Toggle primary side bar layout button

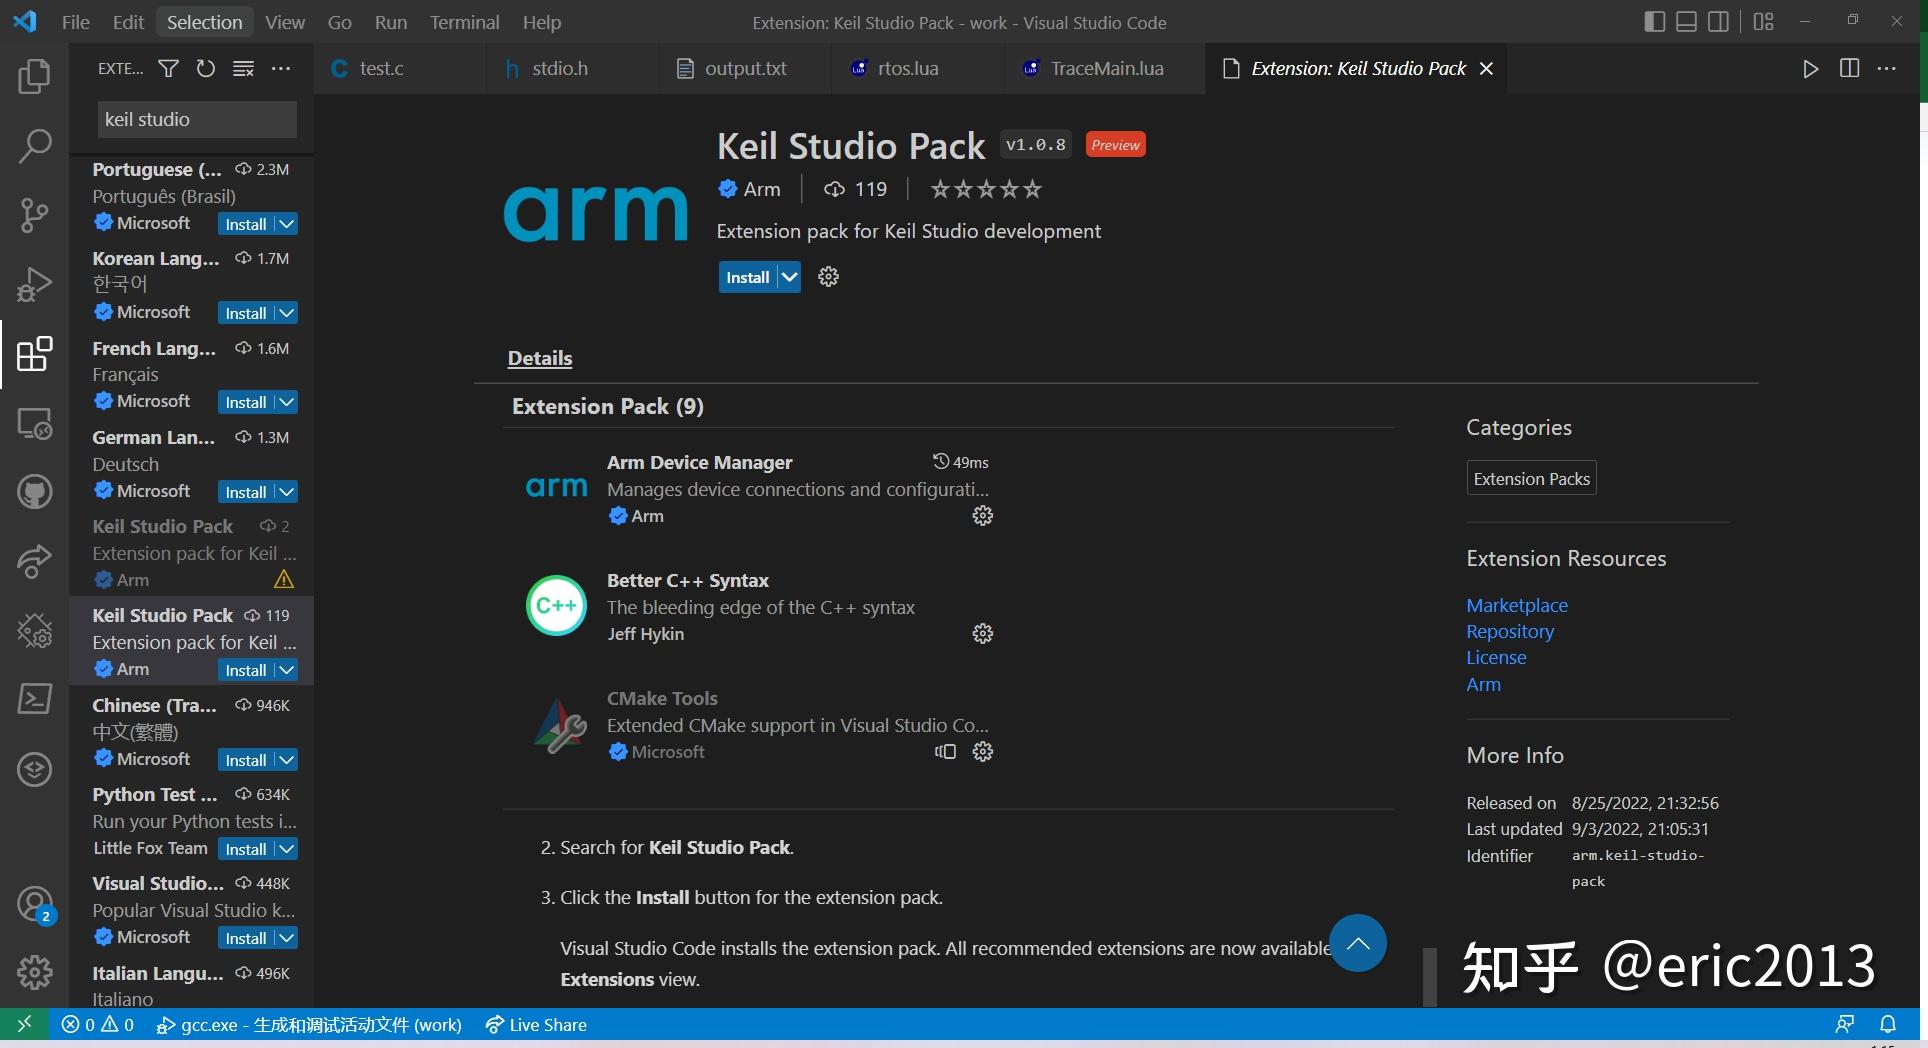click(x=1654, y=22)
